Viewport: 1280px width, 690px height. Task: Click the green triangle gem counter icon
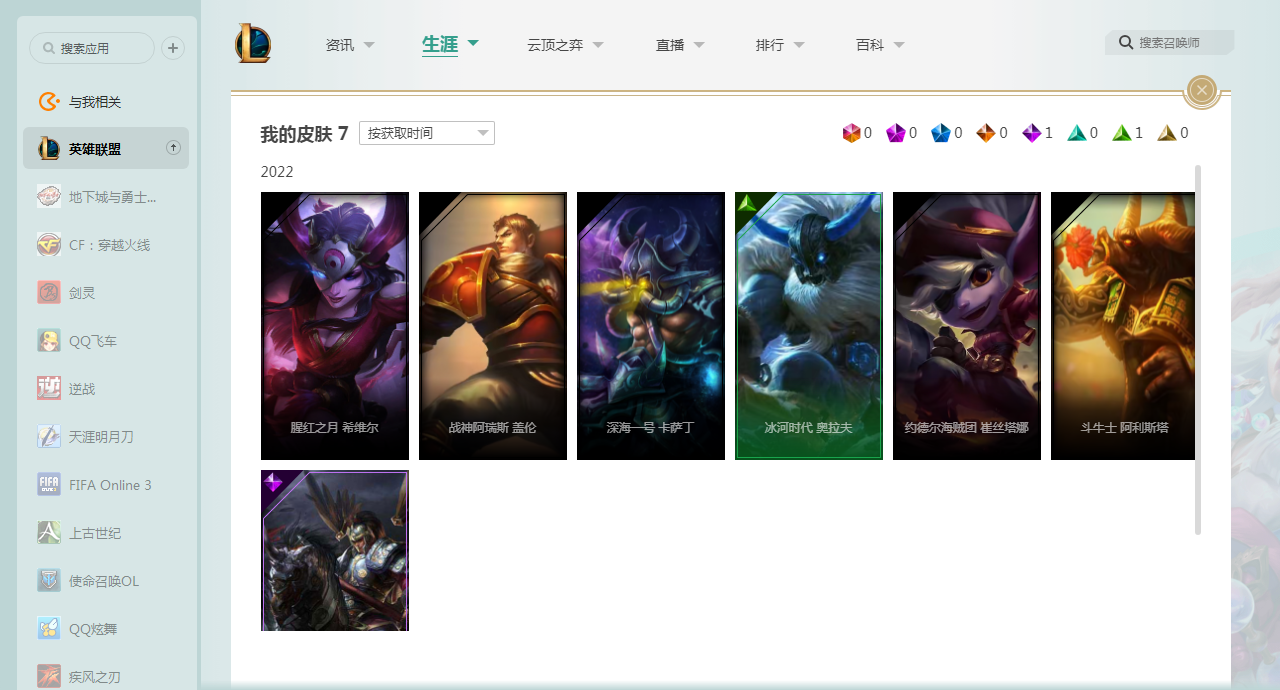(x=1122, y=133)
